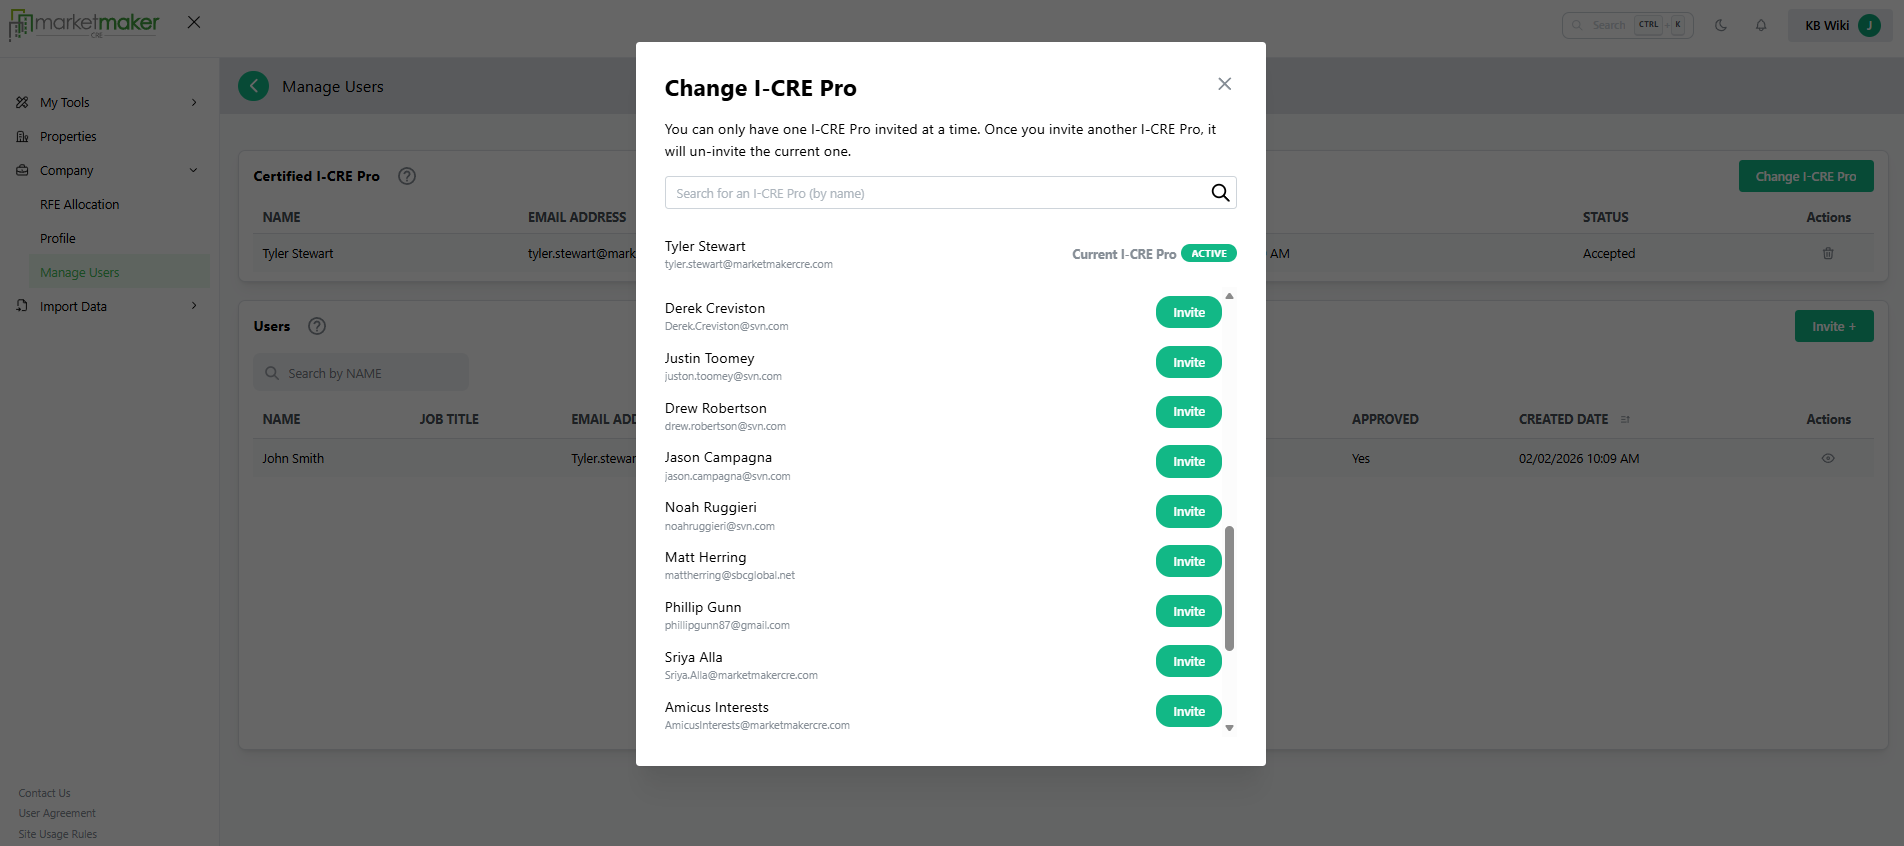Click the Properties building icon
This screenshot has height=846, width=1904.
point(20,136)
